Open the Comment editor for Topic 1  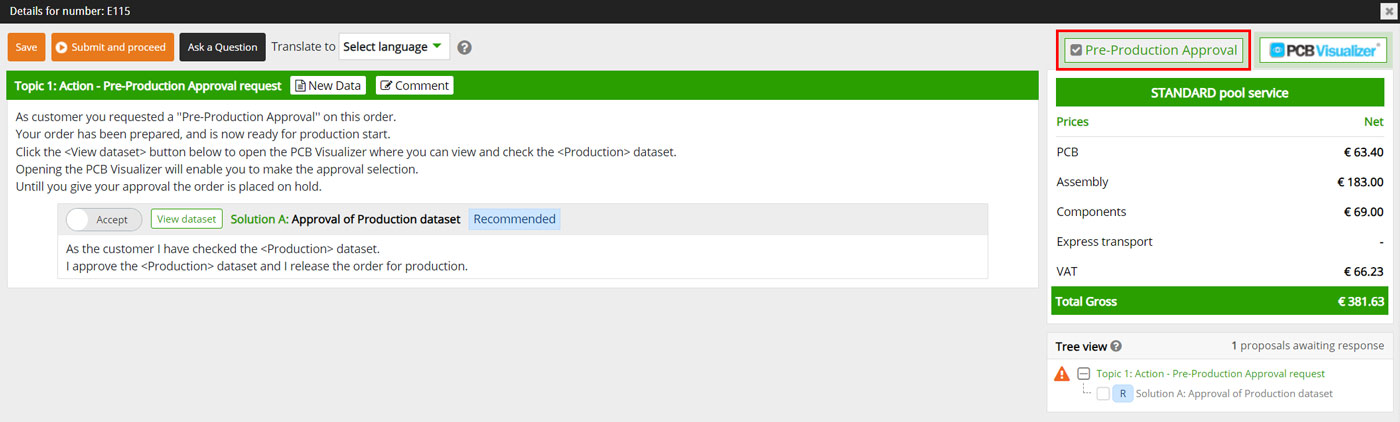point(414,86)
